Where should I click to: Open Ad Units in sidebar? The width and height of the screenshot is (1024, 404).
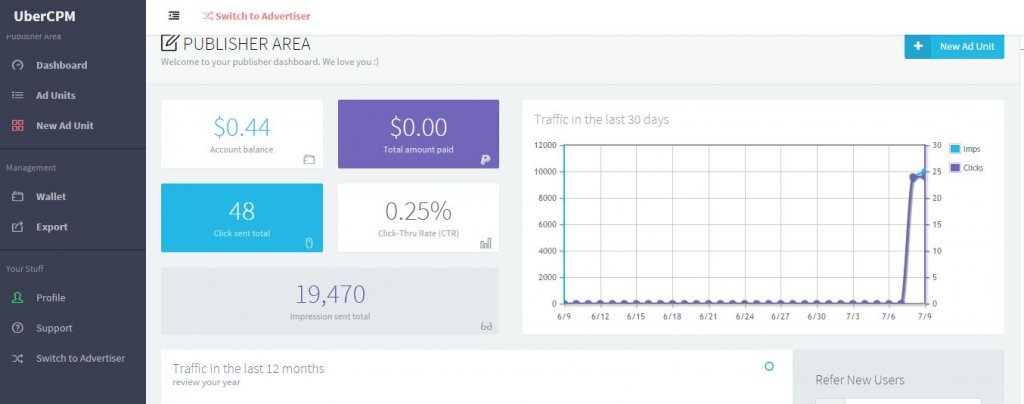[56, 95]
